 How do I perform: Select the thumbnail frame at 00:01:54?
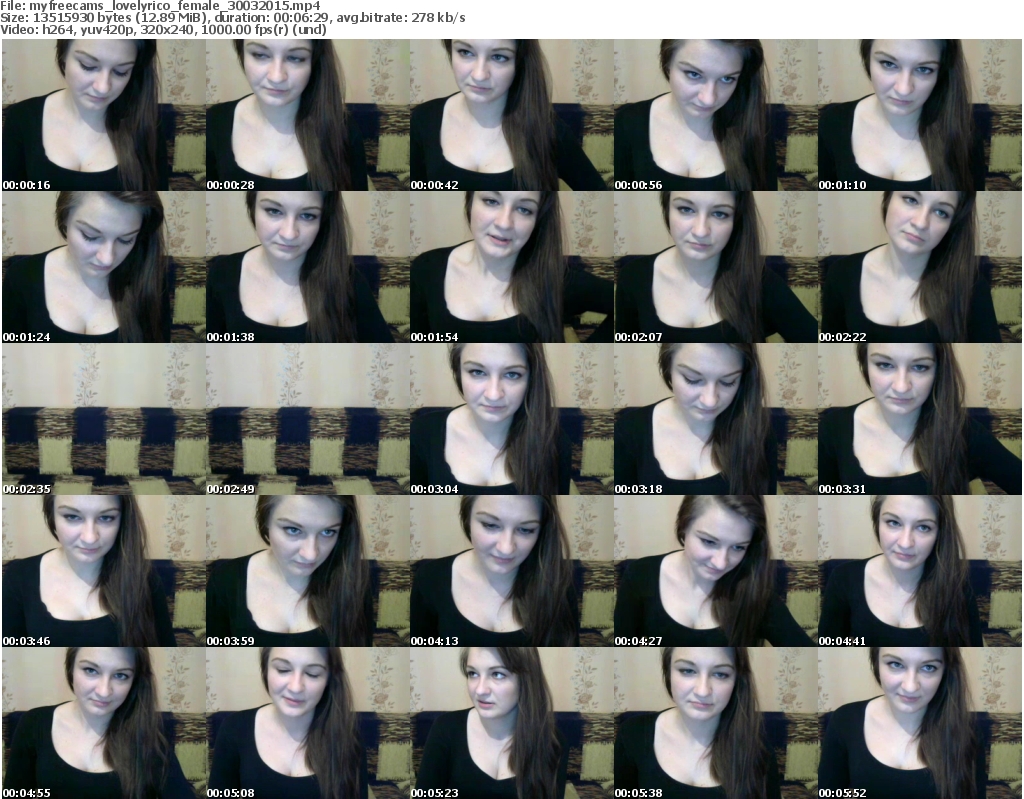pos(511,267)
